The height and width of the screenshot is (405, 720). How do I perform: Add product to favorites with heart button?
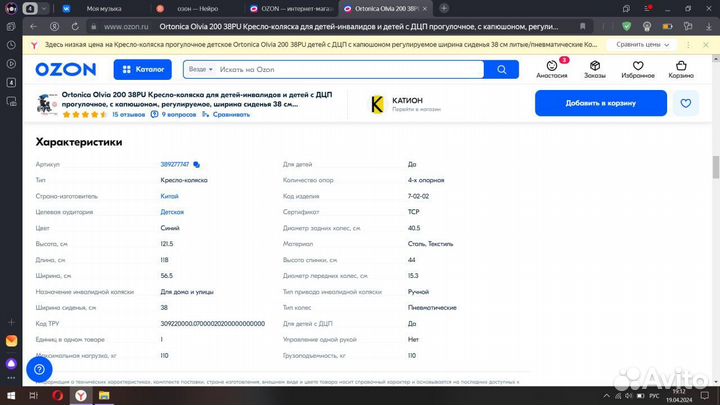[x=686, y=103]
